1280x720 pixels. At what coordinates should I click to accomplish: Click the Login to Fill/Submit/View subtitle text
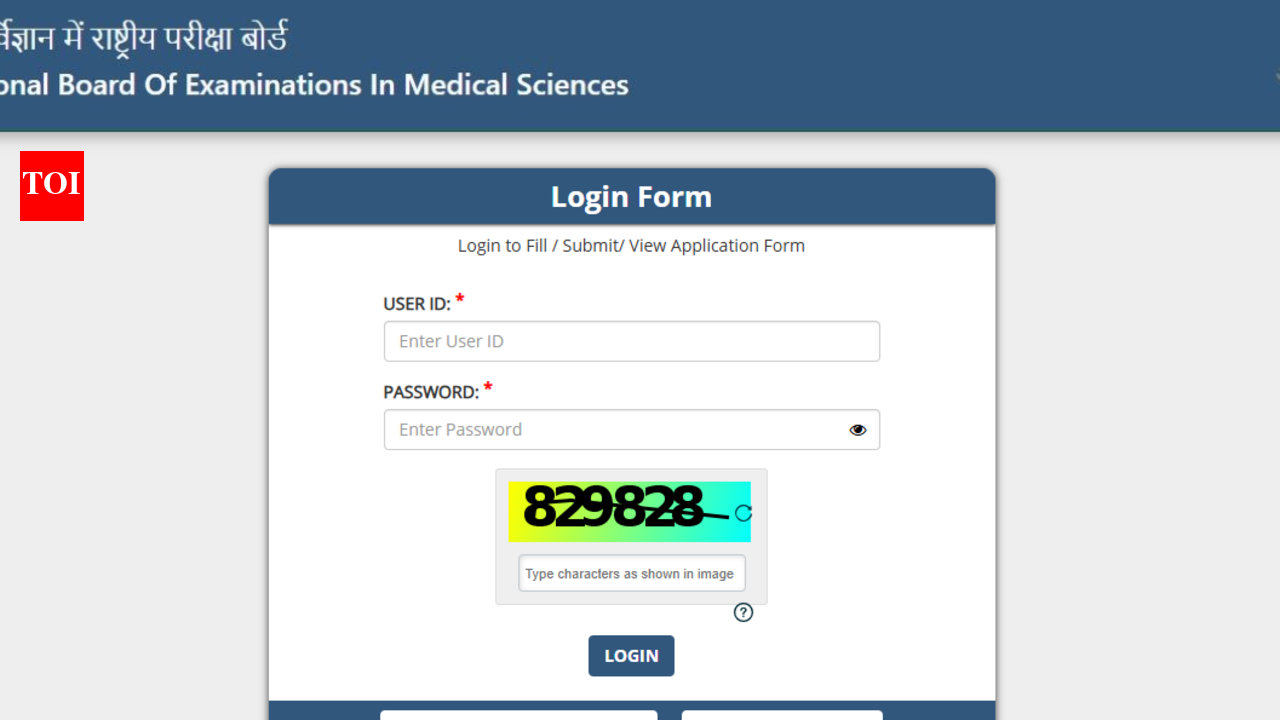631,246
